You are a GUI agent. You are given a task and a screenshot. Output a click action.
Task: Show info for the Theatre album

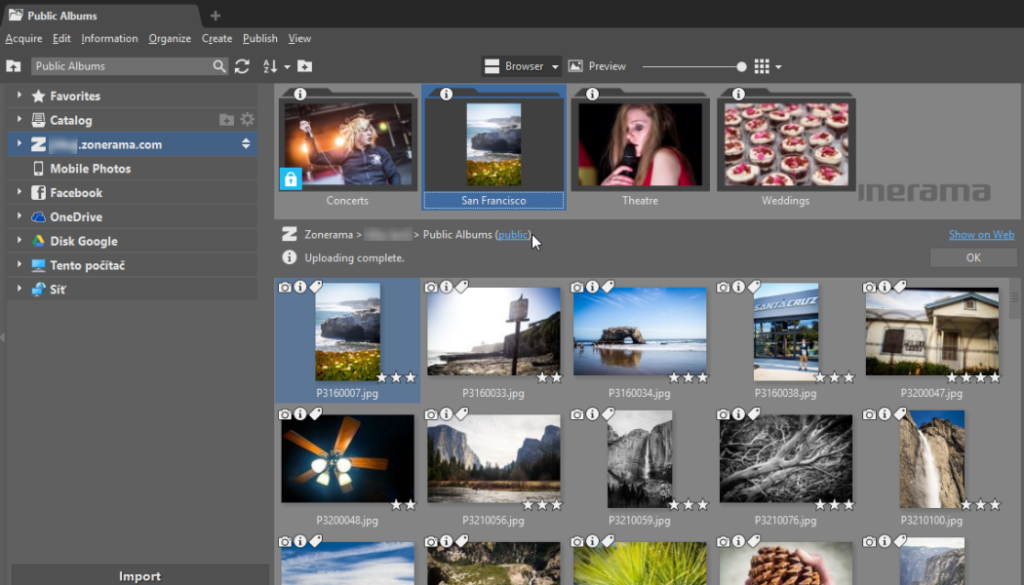click(x=592, y=94)
